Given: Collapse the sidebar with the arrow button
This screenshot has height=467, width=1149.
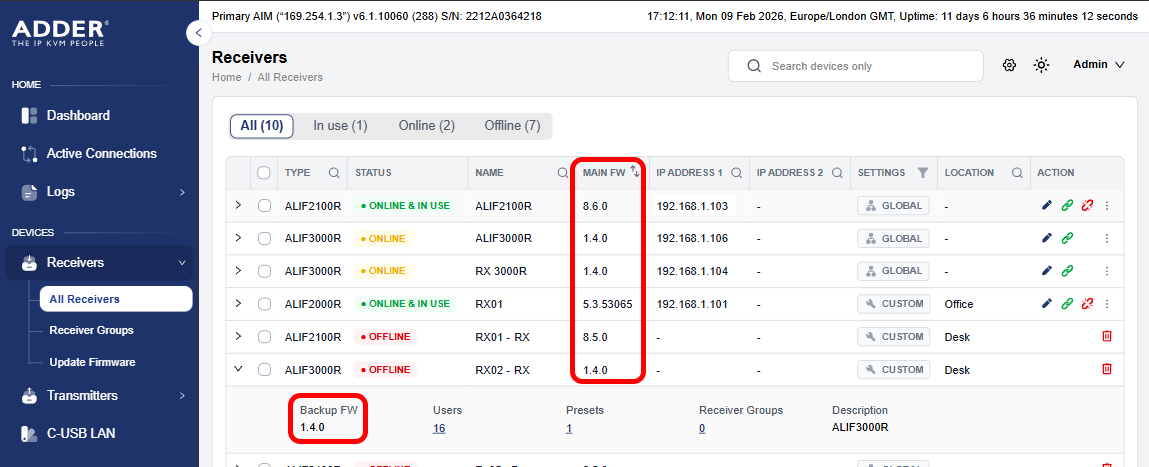Looking at the screenshot, I should tap(199, 33).
